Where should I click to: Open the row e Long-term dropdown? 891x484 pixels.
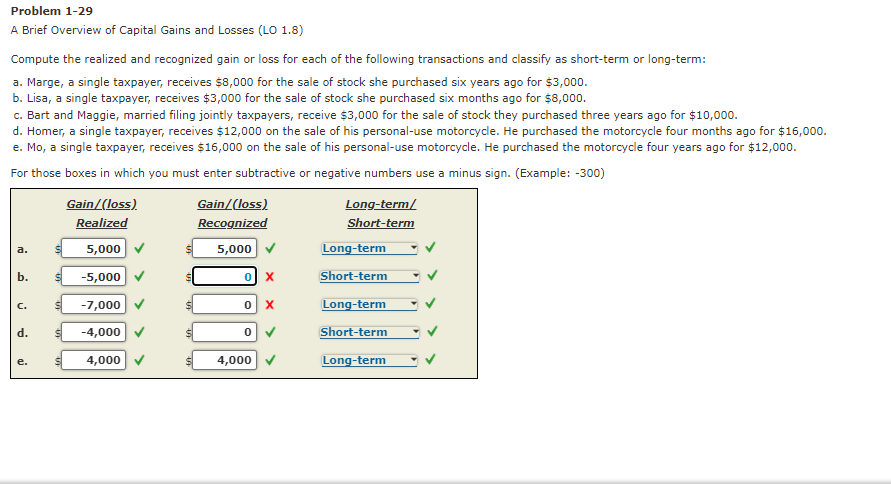click(369, 360)
